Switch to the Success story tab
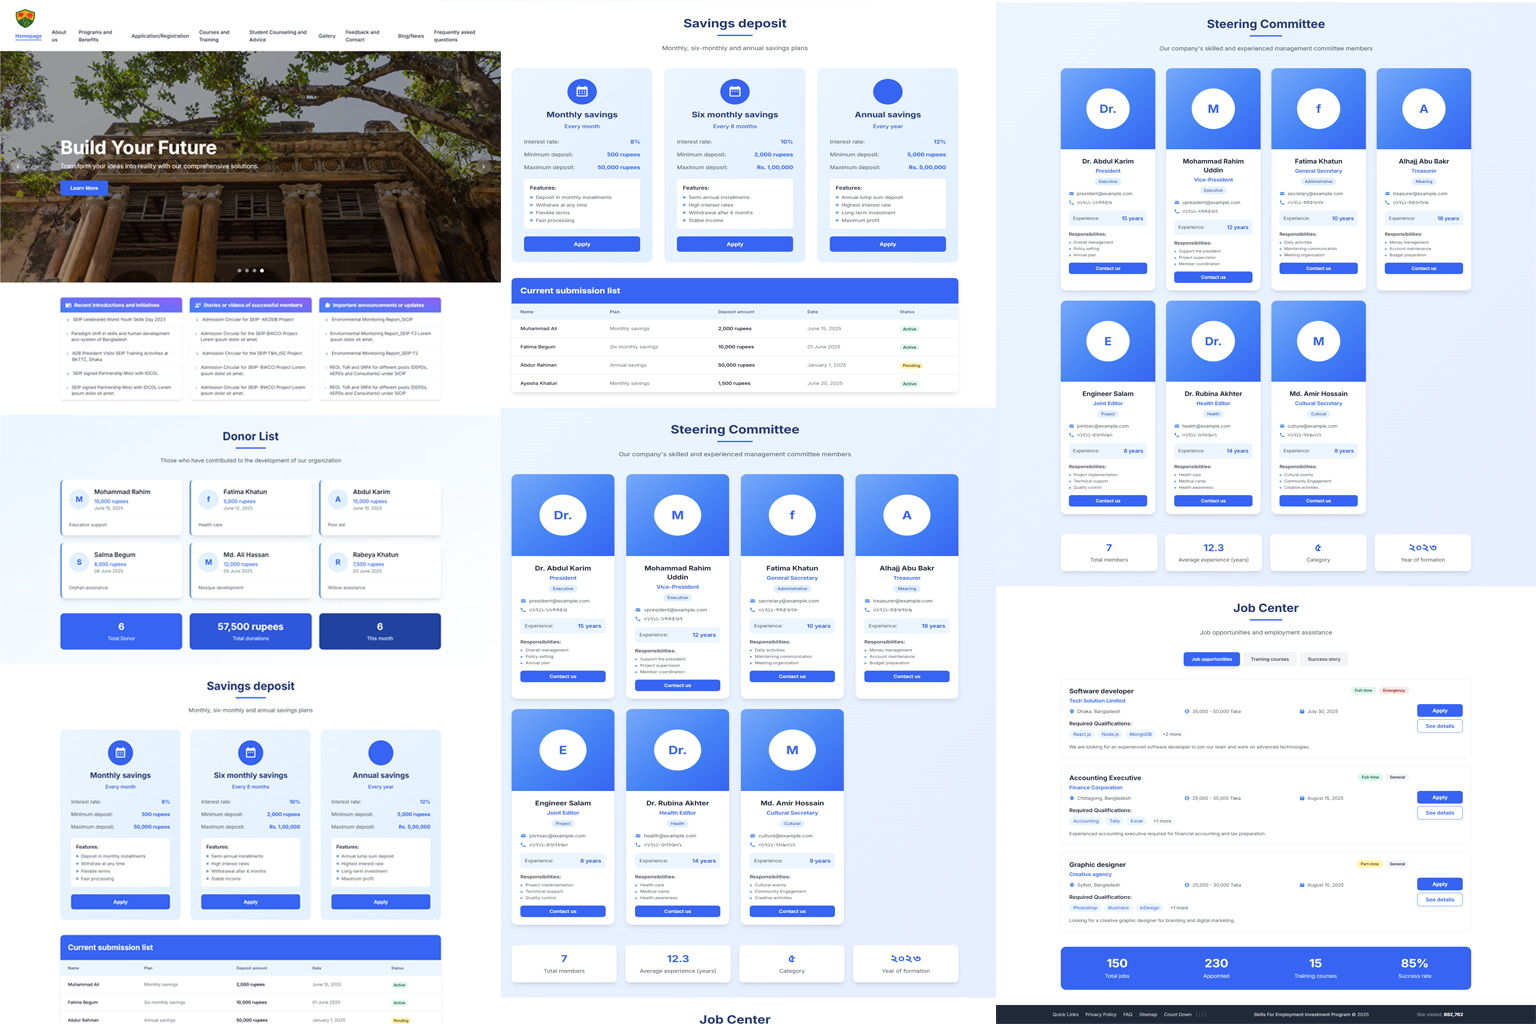1536x1024 pixels. point(1324,659)
